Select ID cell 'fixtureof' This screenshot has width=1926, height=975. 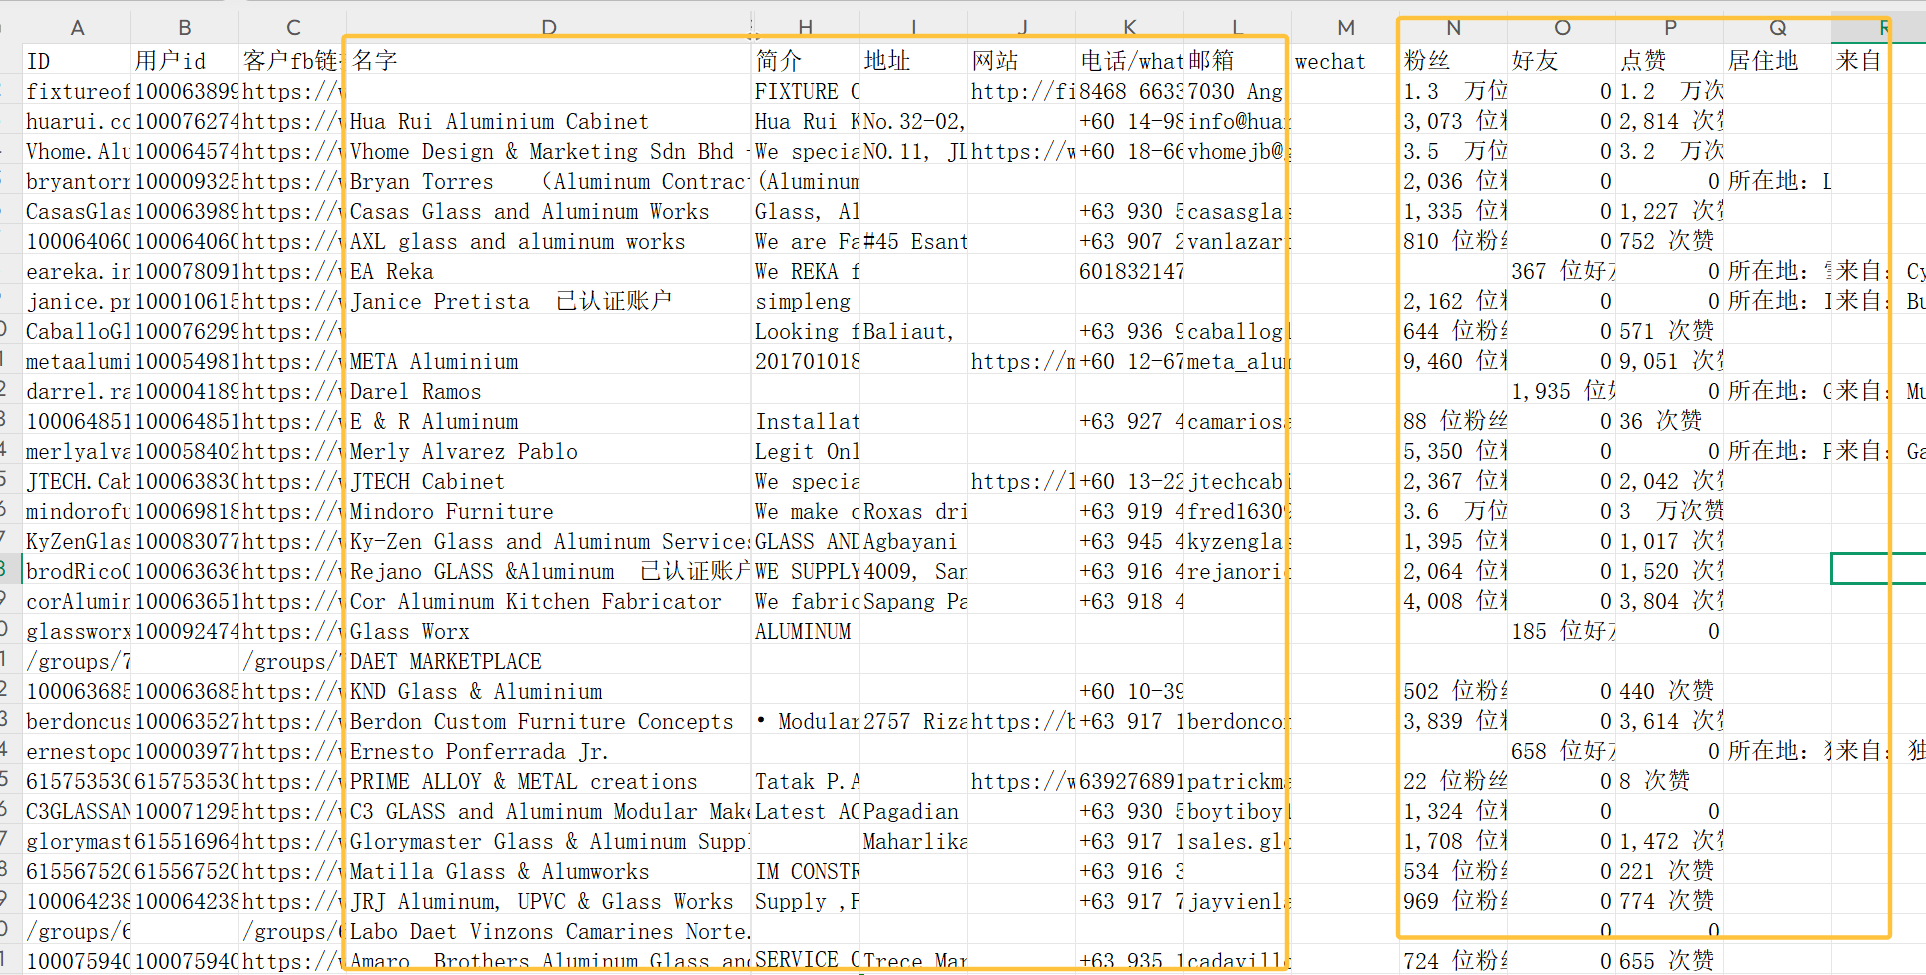tap(77, 91)
